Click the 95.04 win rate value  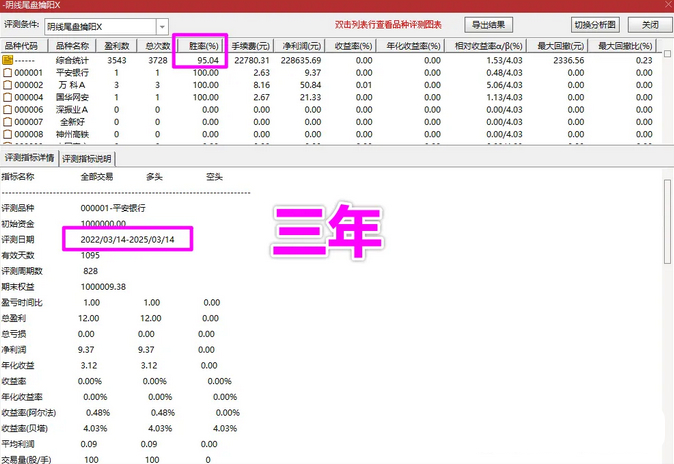[208, 60]
